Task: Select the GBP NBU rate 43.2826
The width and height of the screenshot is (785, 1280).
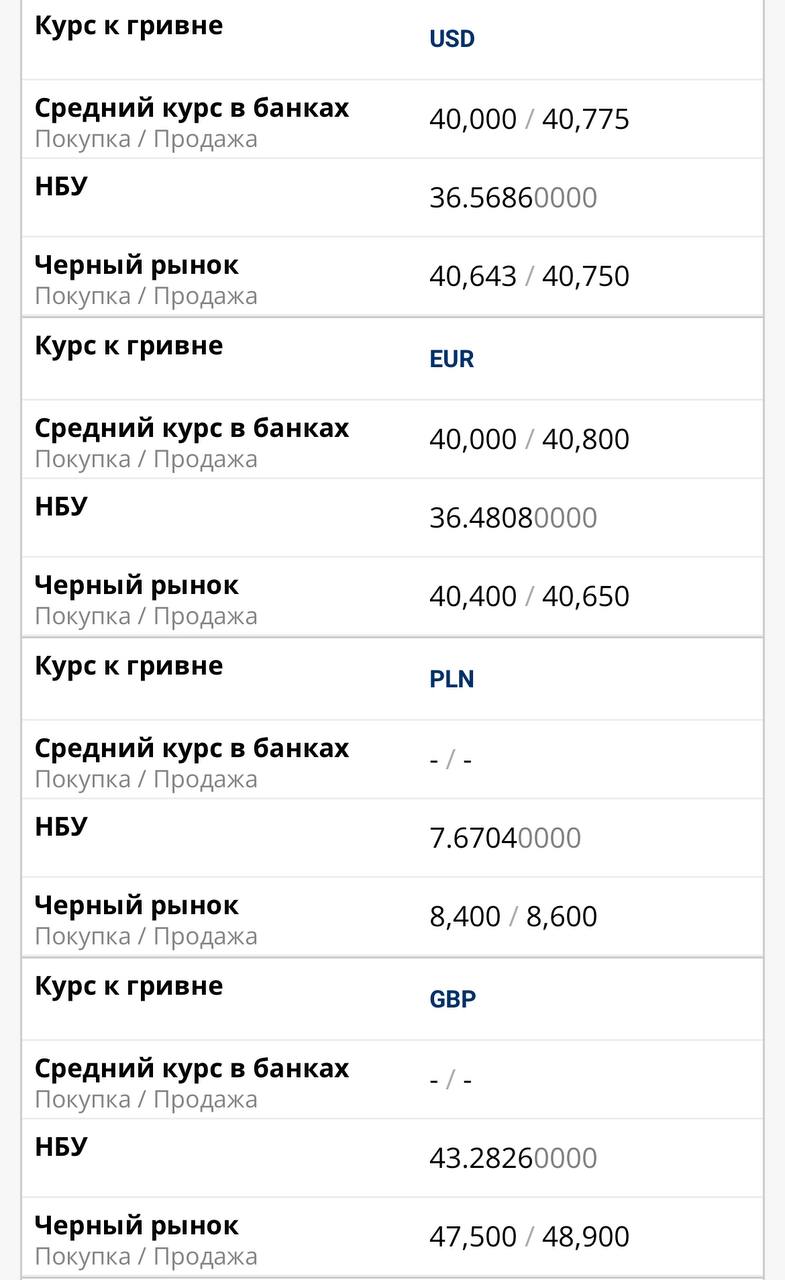Action: 512,1158
